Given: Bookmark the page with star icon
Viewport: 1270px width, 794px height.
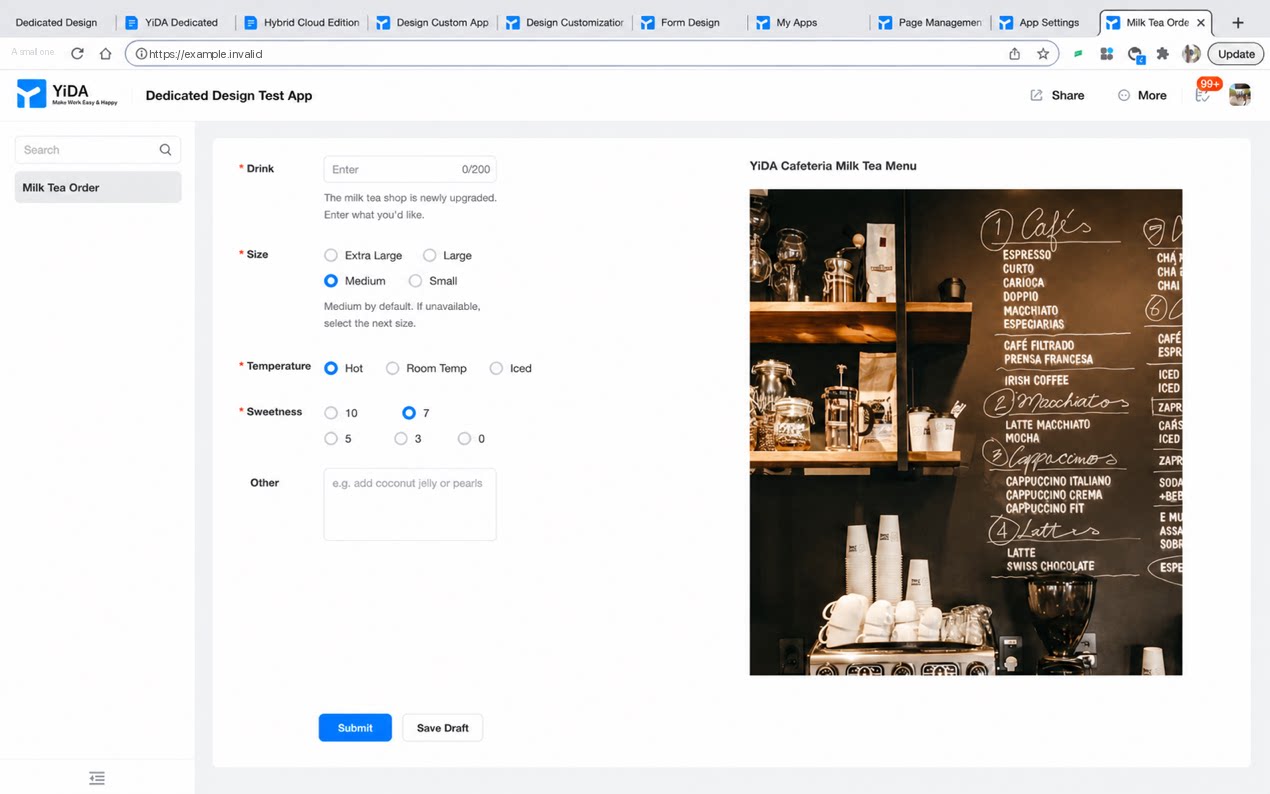Looking at the screenshot, I should [1043, 54].
